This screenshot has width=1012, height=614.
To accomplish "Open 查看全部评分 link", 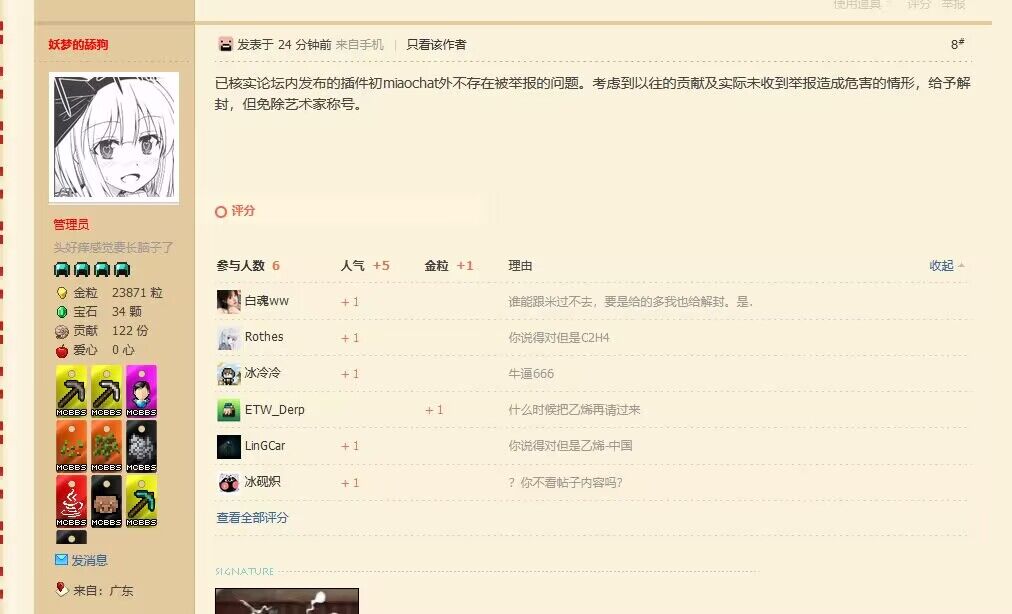I will pos(252,518).
